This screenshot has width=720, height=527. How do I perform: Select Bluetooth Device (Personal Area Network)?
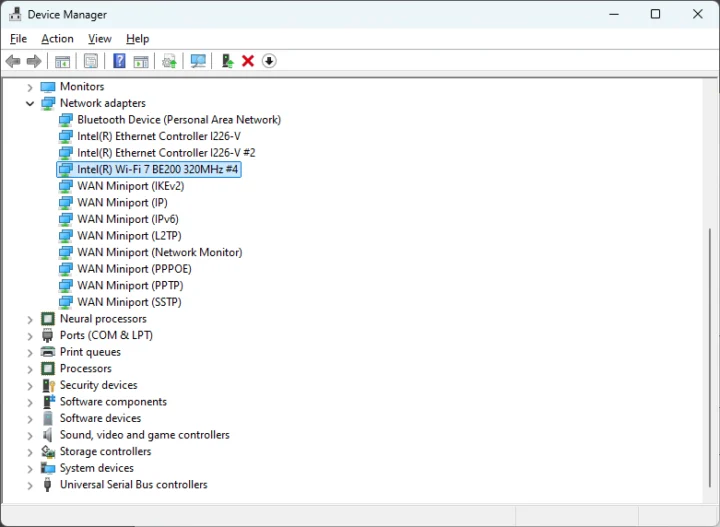tap(179, 120)
